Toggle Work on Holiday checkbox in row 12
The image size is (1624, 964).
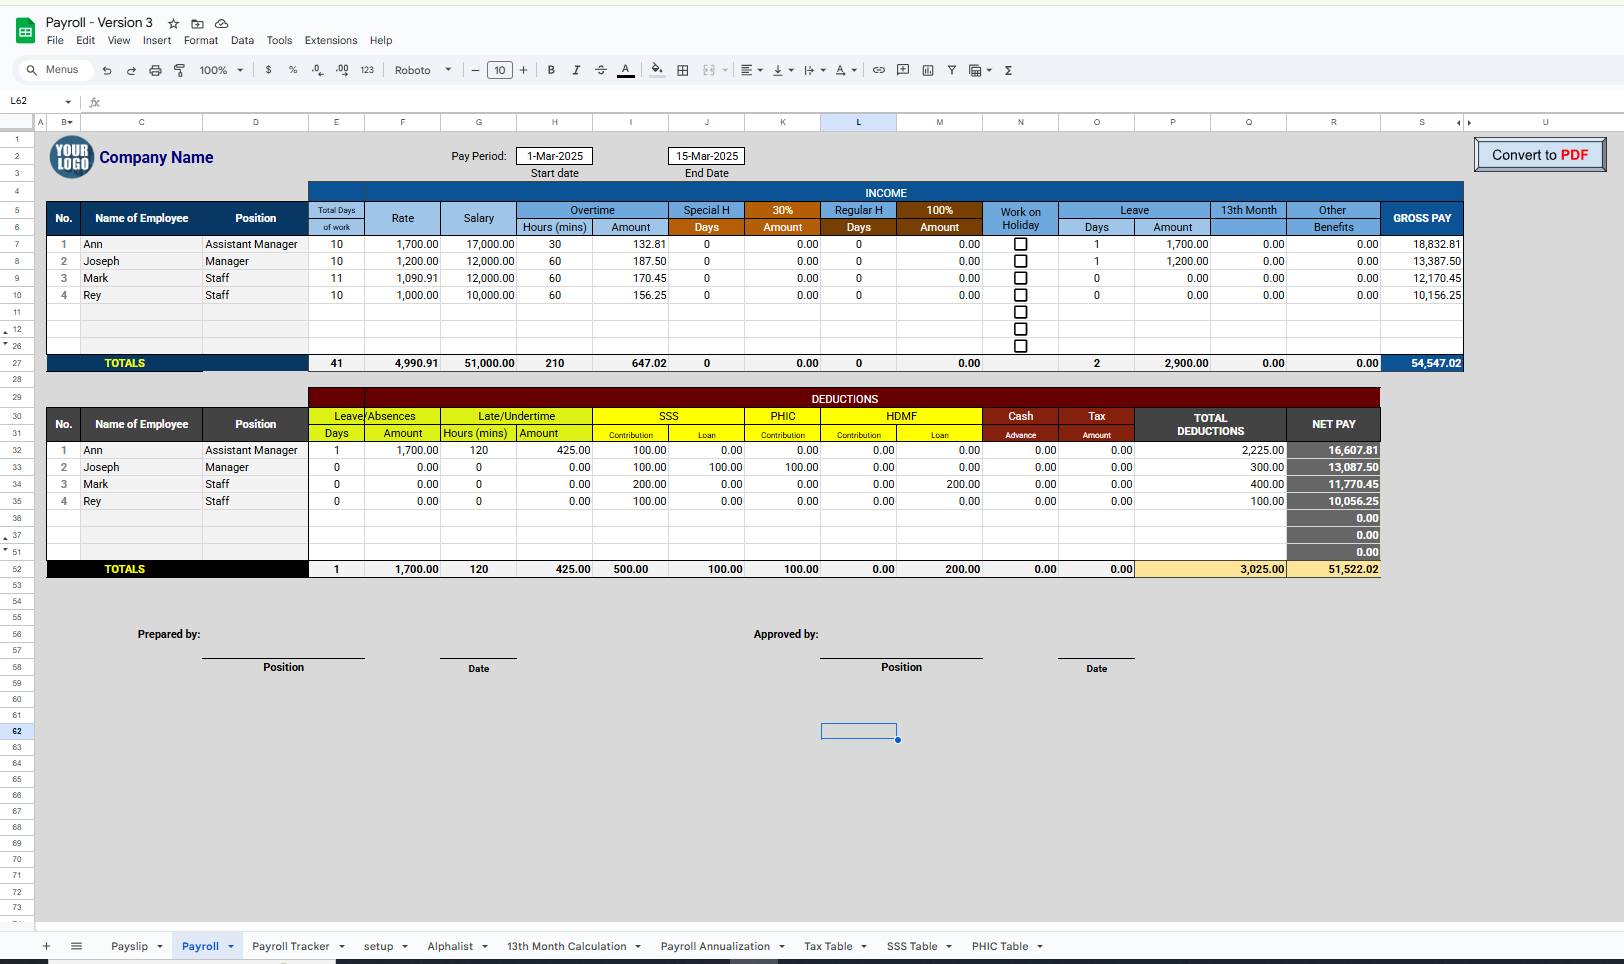coord(1021,329)
